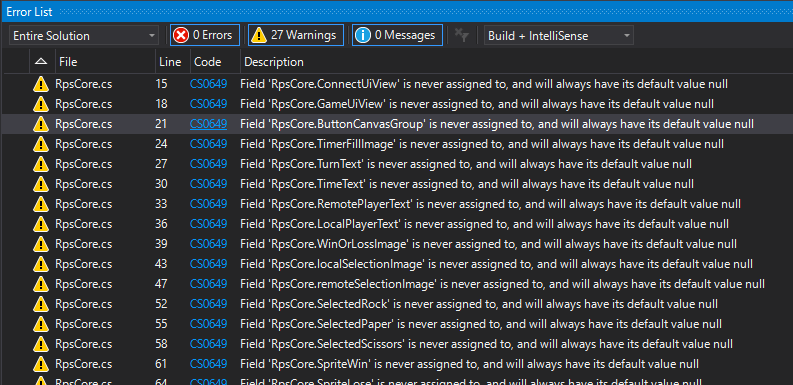Select the 'RpsCore.ConnectUiView' description text
Image resolution: width=793 pixels, height=385 pixels.
tap(484, 84)
